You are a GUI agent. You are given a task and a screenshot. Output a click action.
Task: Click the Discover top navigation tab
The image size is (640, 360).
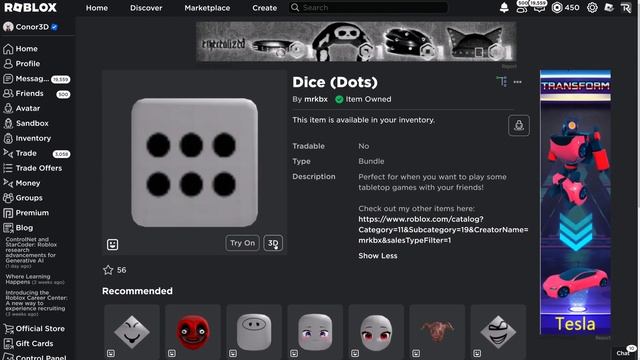pos(146,8)
